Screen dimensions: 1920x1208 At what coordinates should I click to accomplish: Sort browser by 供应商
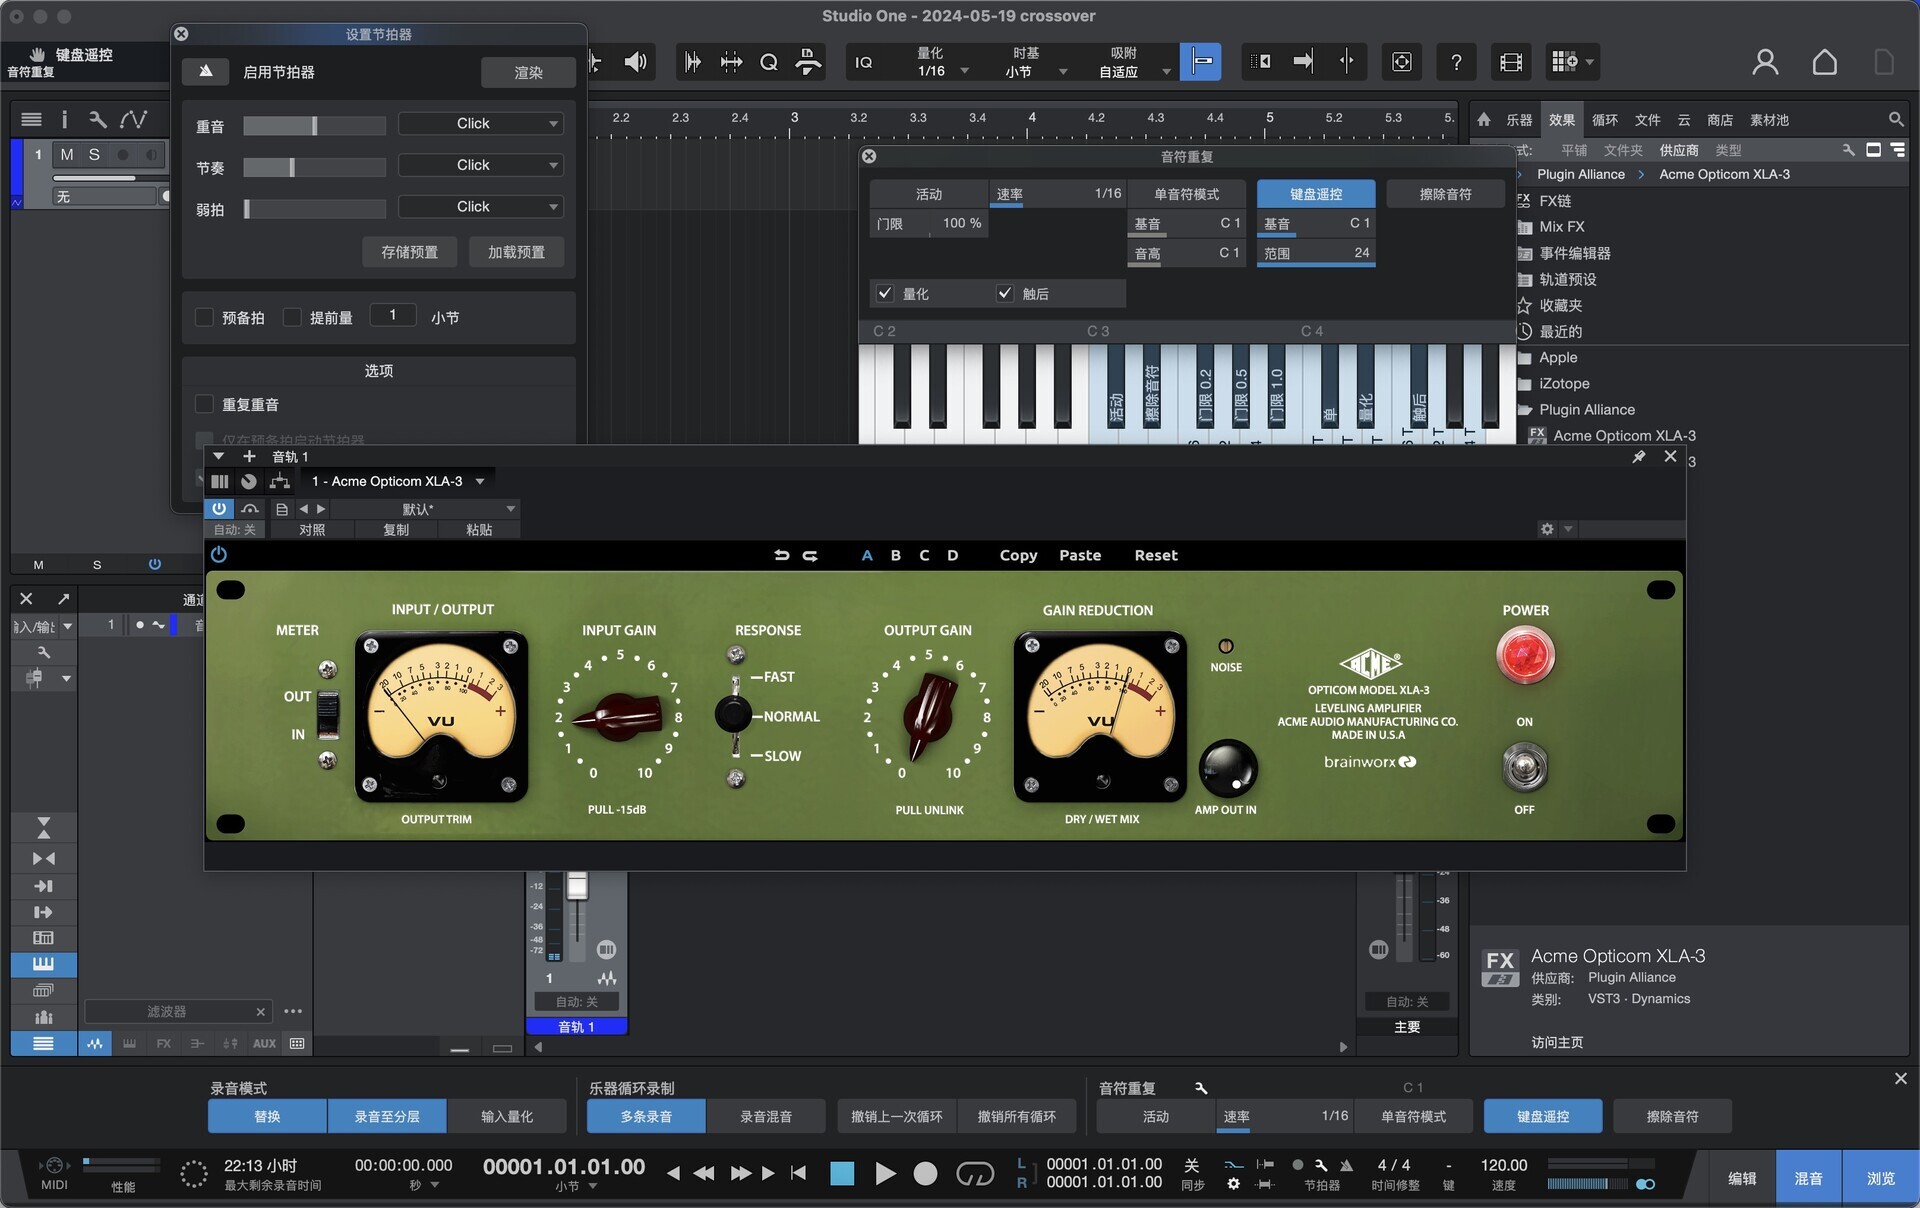point(1679,150)
